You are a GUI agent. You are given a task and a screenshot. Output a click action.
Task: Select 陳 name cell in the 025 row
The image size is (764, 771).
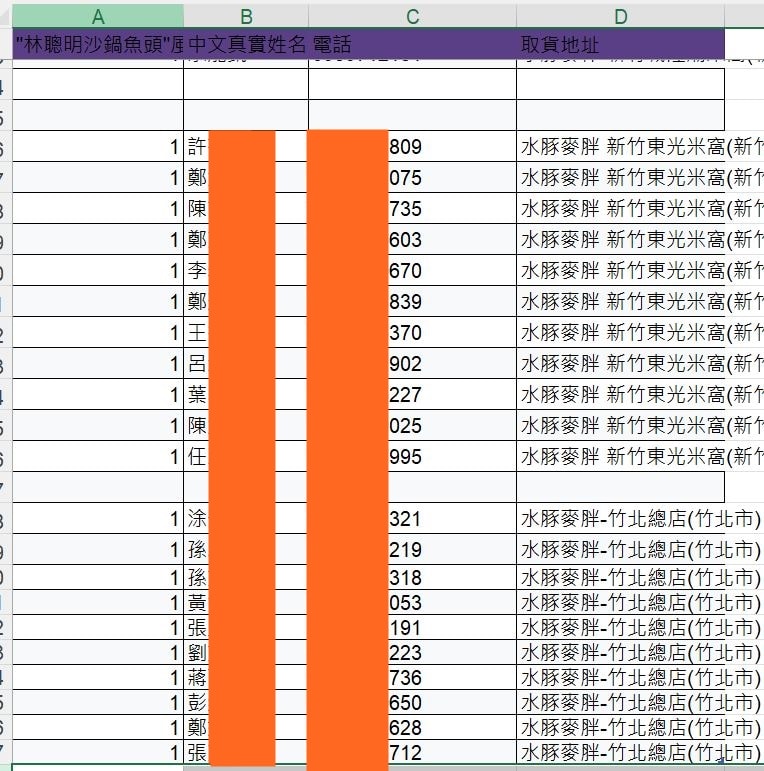246,425
